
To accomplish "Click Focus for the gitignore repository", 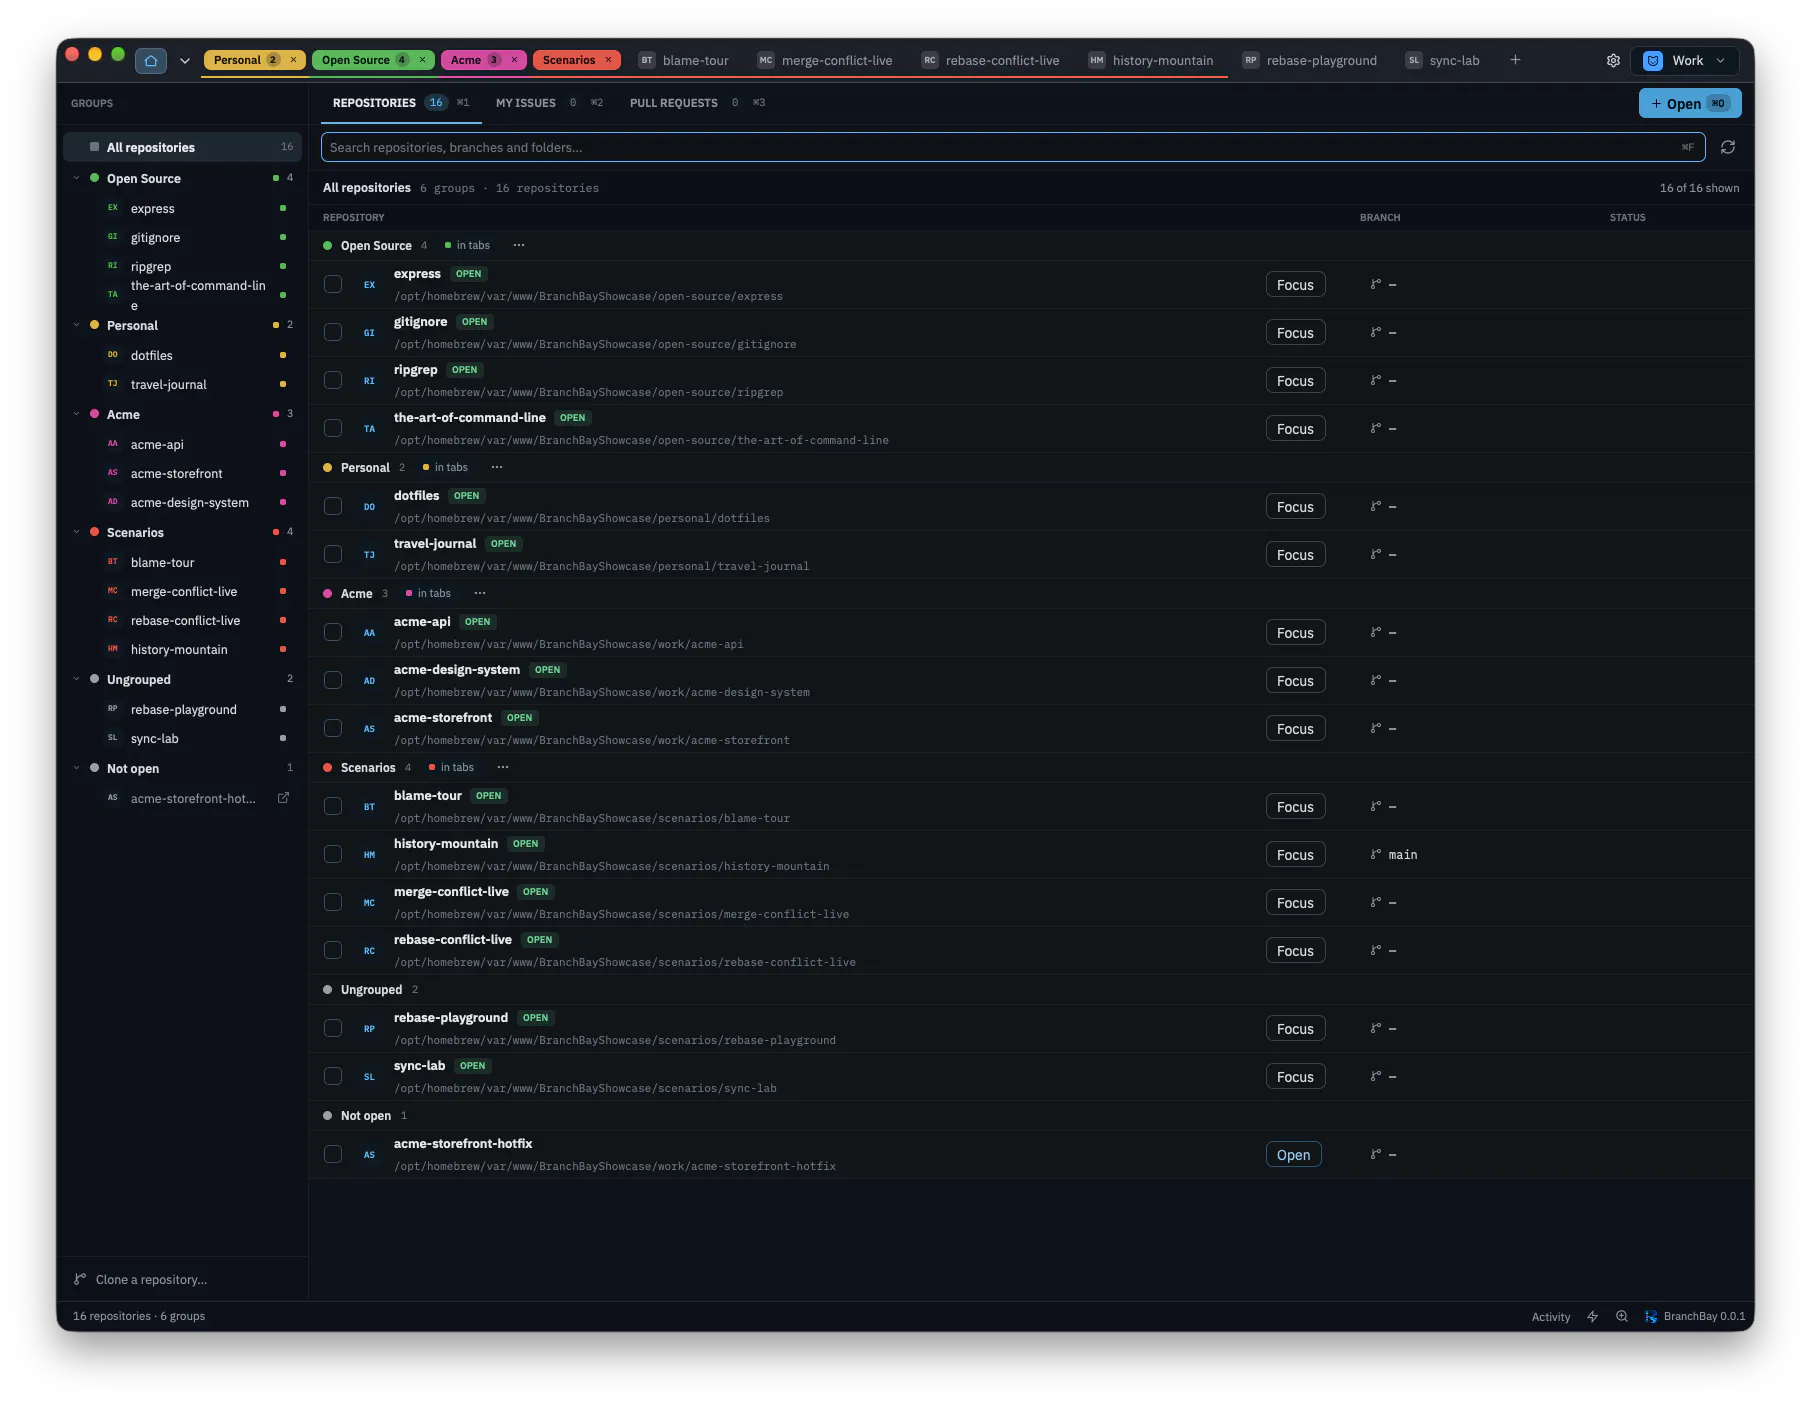I will point(1295,333).
